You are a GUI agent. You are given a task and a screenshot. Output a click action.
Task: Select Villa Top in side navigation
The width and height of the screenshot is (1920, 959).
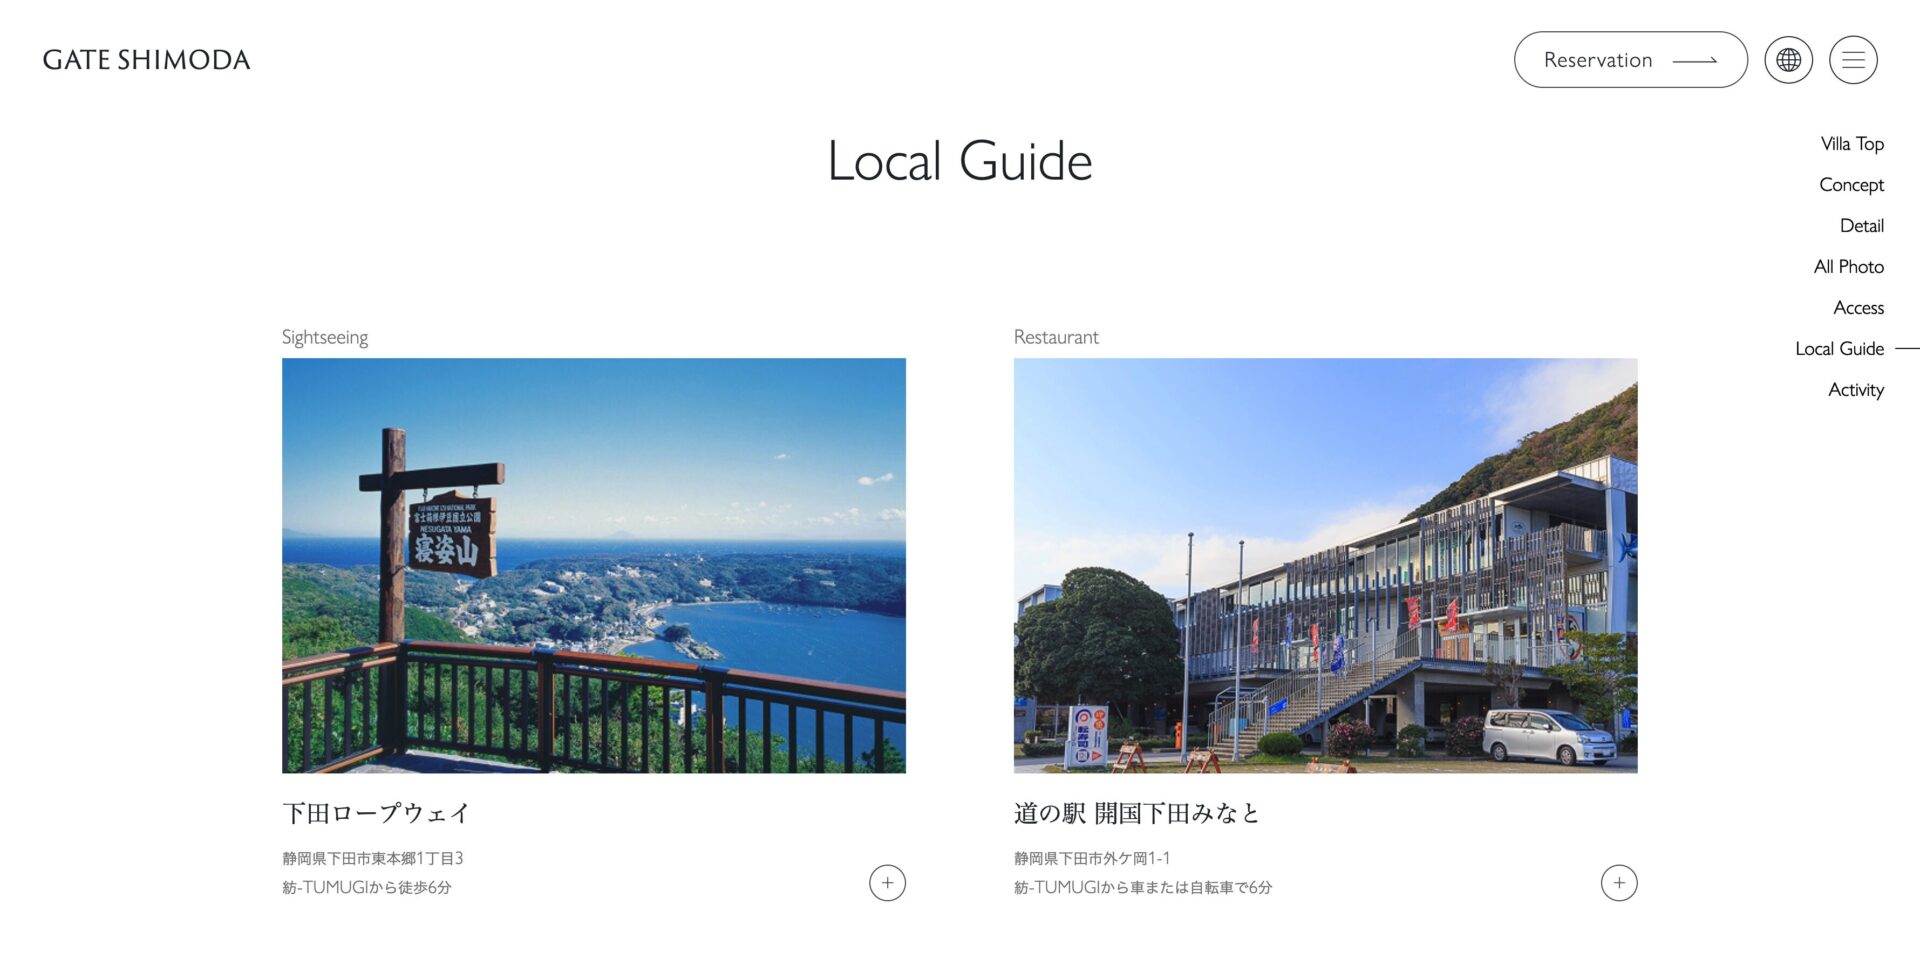coord(1852,144)
